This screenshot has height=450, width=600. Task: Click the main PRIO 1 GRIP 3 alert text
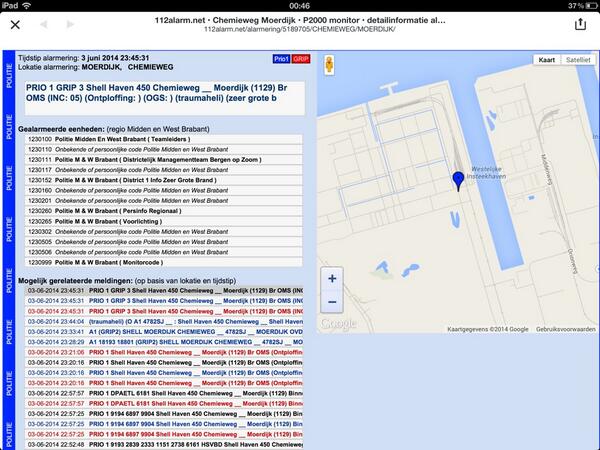[157, 93]
